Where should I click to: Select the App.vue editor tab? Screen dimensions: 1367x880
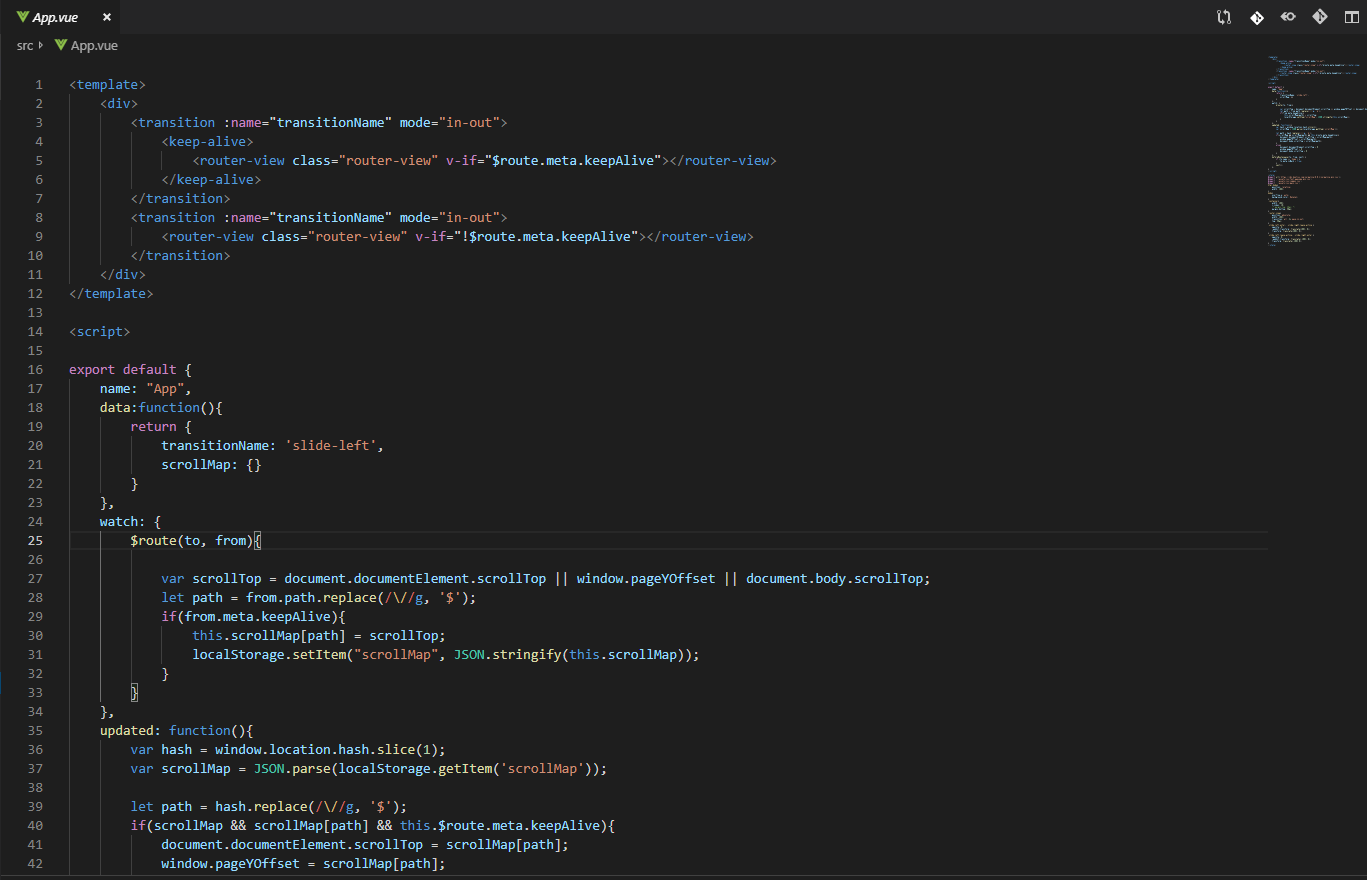61,17
